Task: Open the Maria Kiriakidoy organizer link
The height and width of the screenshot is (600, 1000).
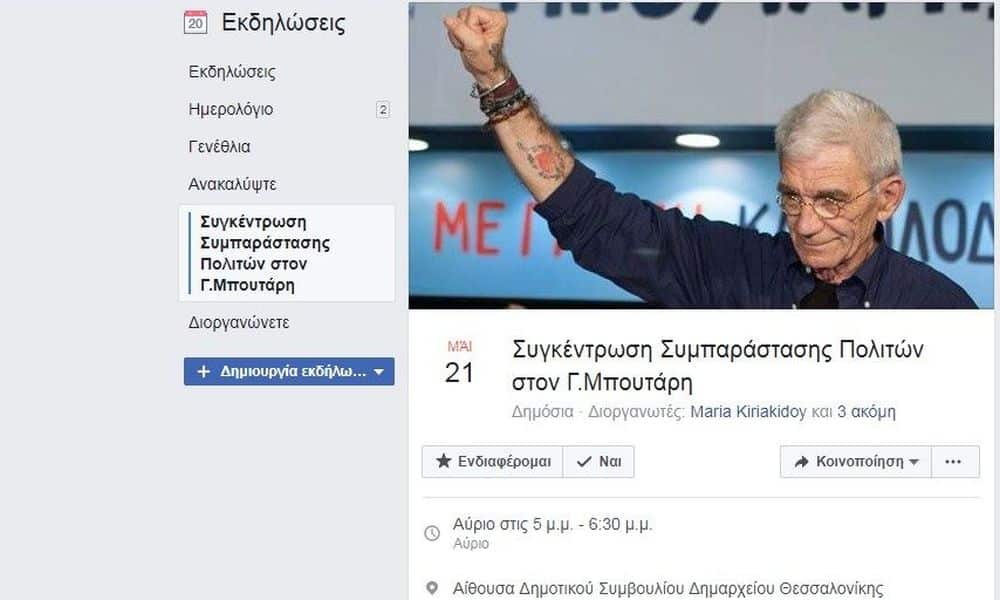Action: pyautogui.click(x=748, y=412)
